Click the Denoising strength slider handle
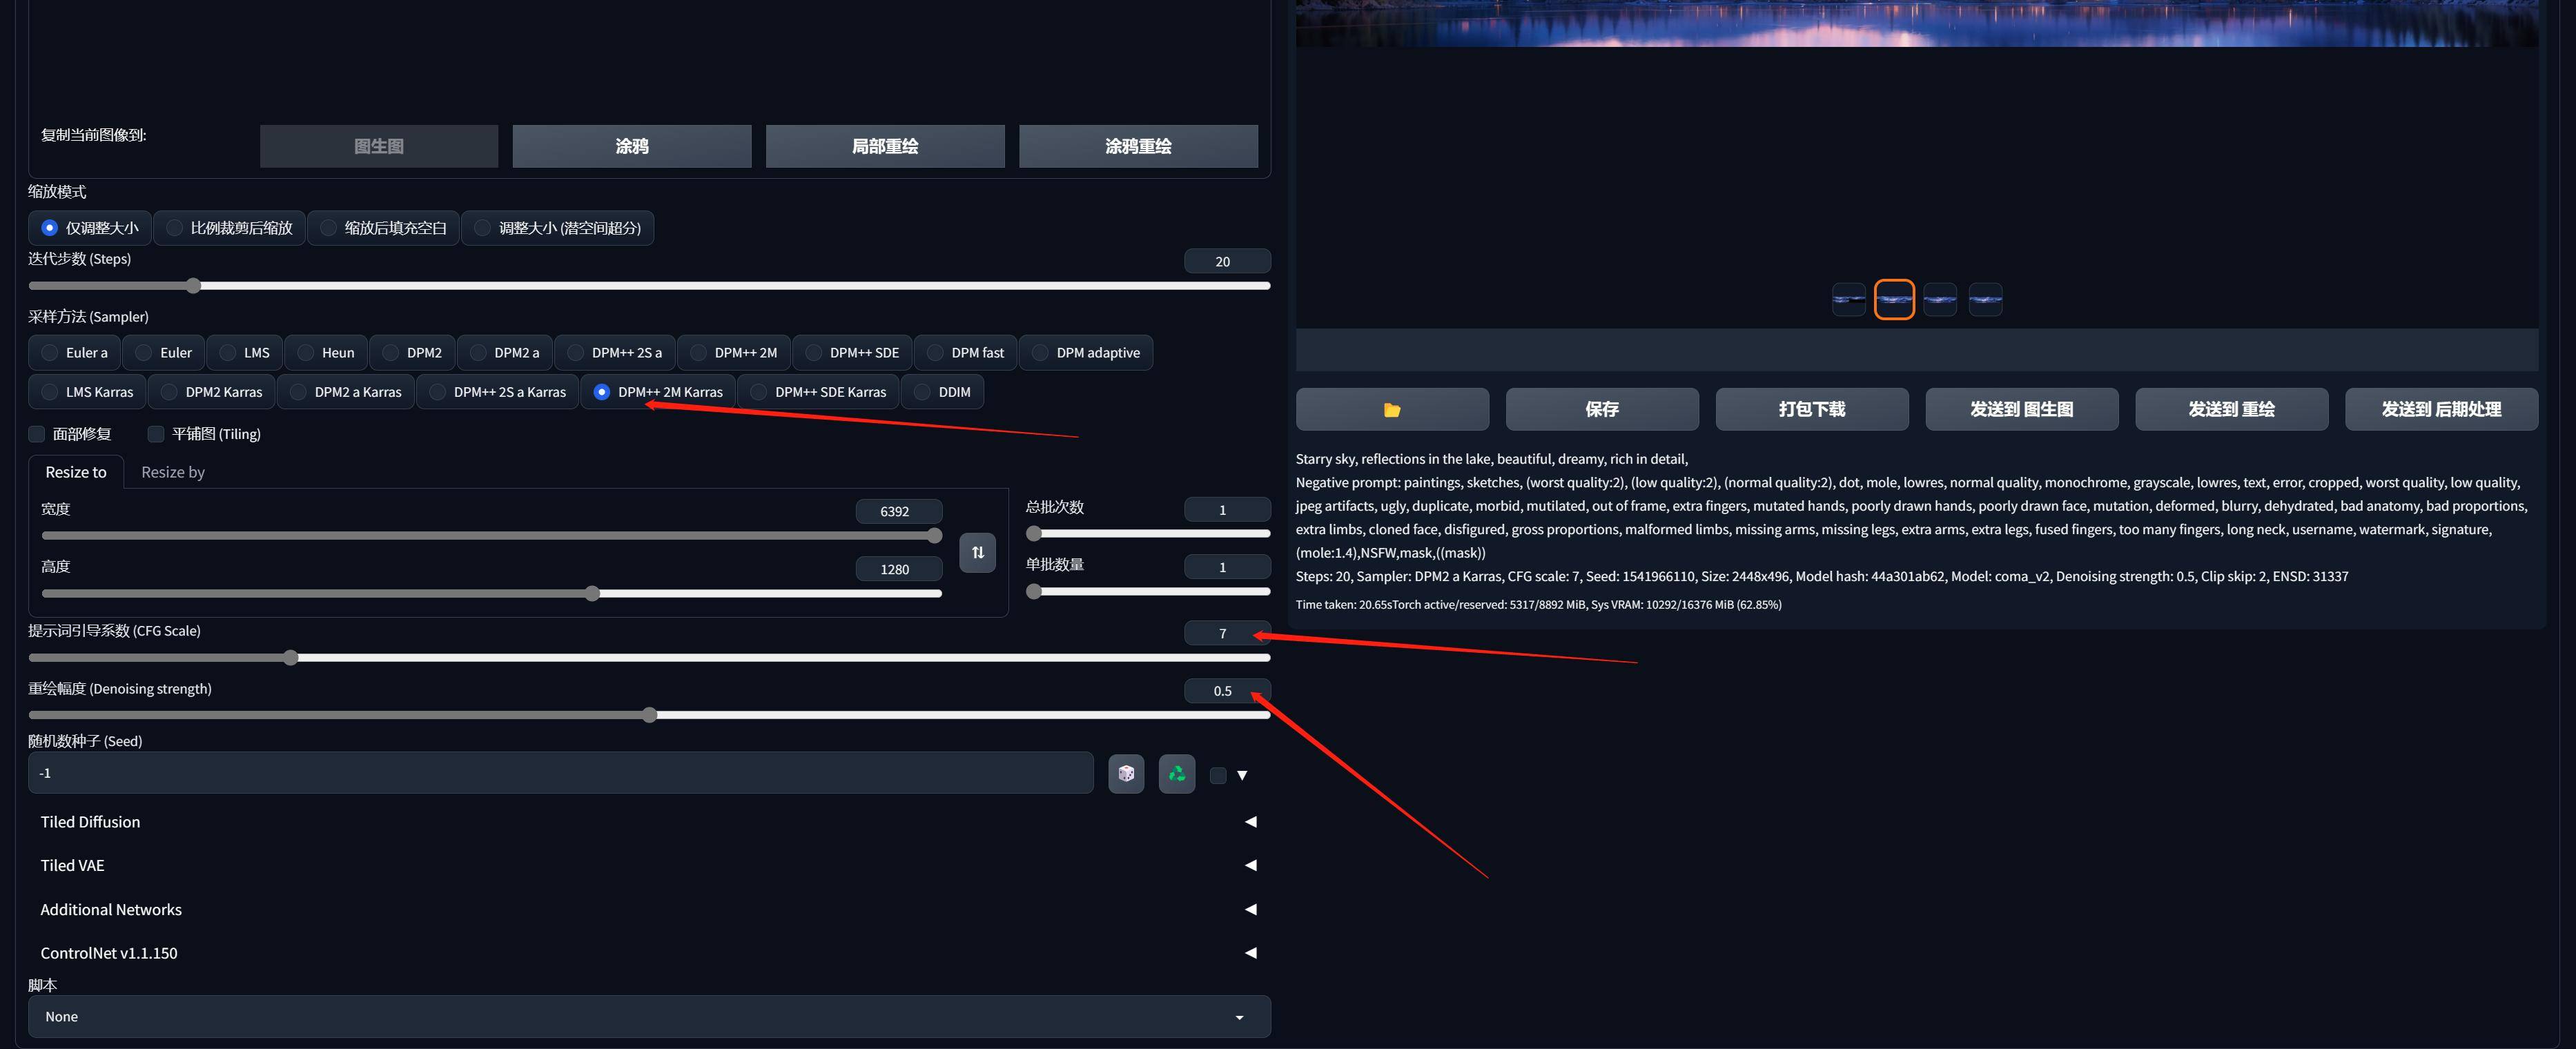Screen dimensions: 2576x1049 coord(650,715)
